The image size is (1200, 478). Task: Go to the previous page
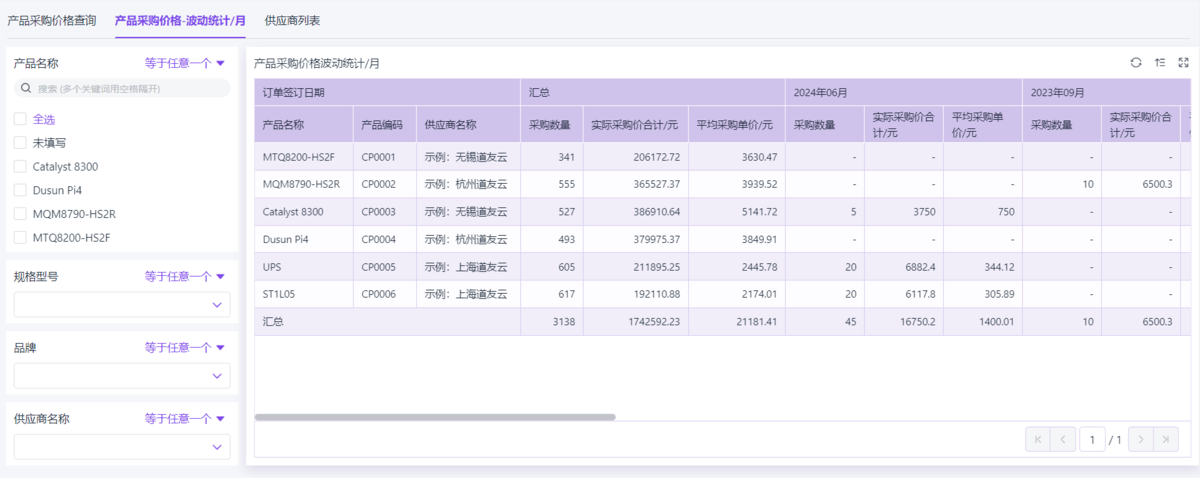point(1064,439)
